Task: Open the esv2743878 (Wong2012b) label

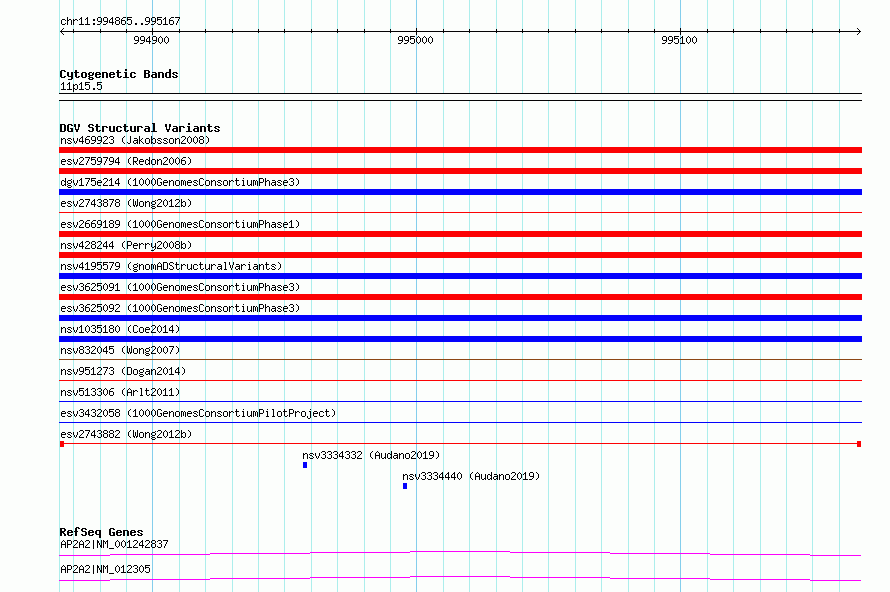Action: 126,203
